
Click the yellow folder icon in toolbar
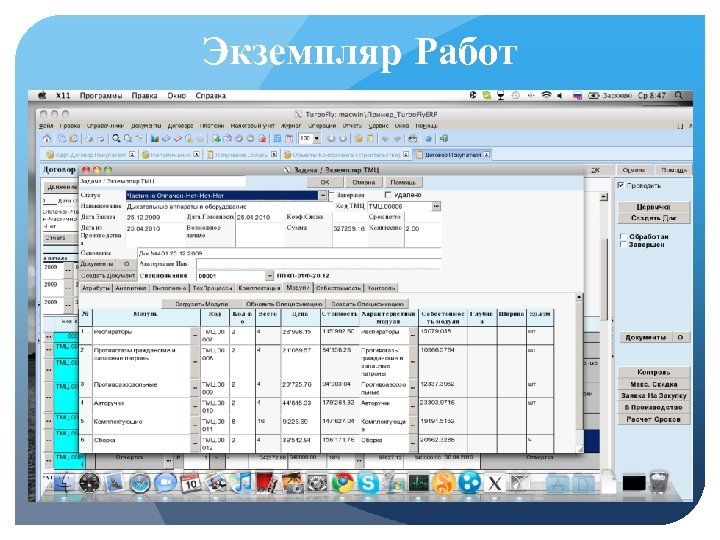point(358,138)
